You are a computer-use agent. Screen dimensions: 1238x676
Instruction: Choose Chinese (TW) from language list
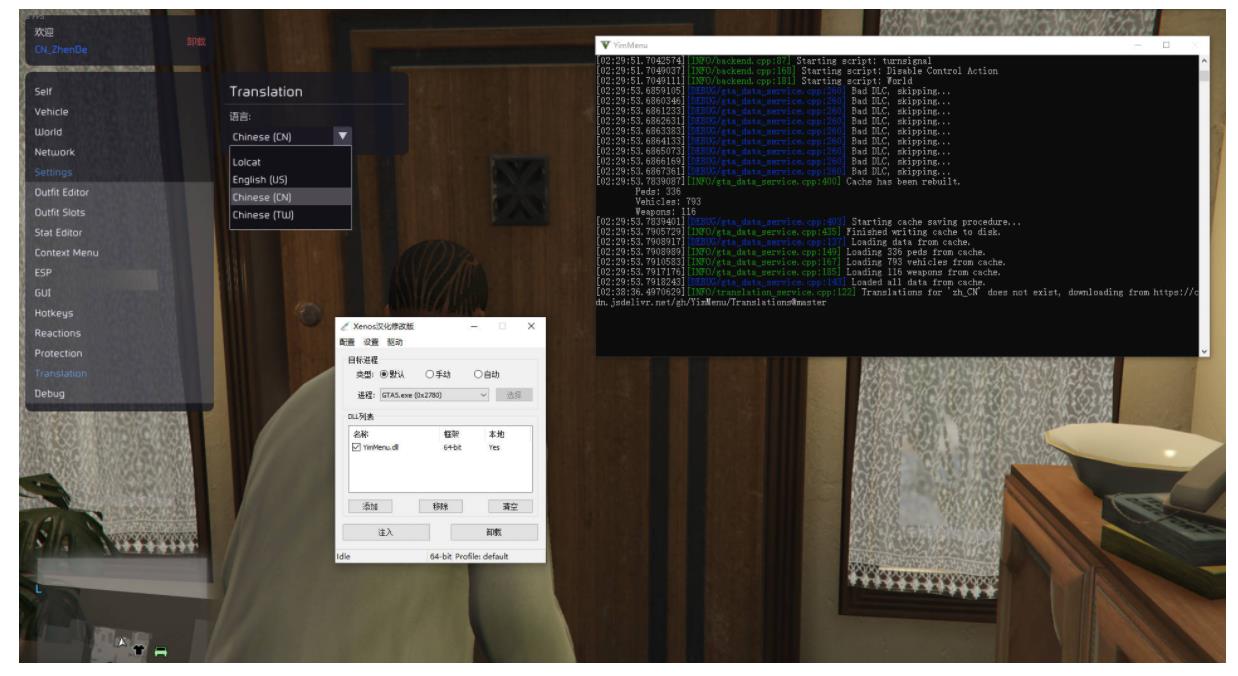[263, 215]
